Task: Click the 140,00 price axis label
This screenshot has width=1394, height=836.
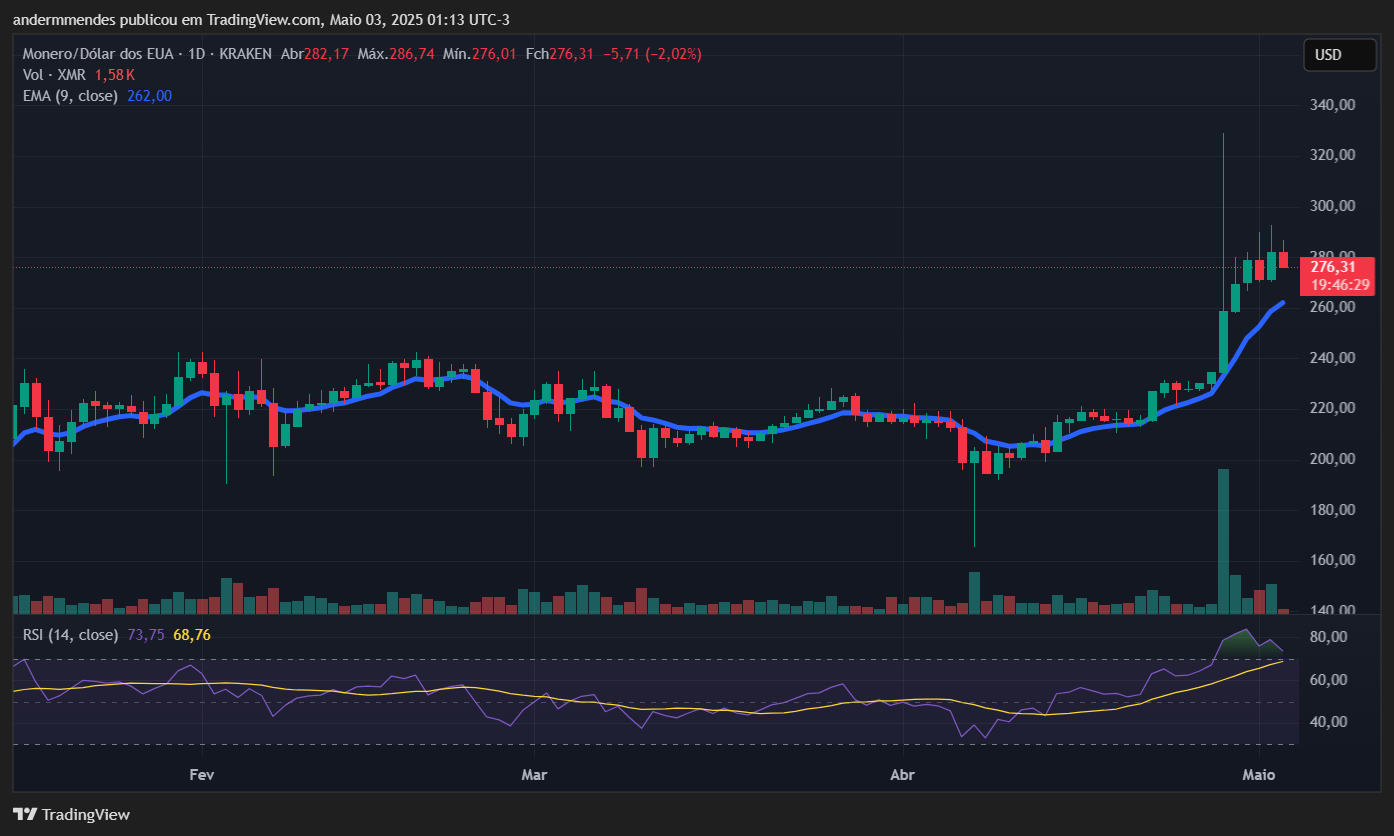Action: (1333, 610)
